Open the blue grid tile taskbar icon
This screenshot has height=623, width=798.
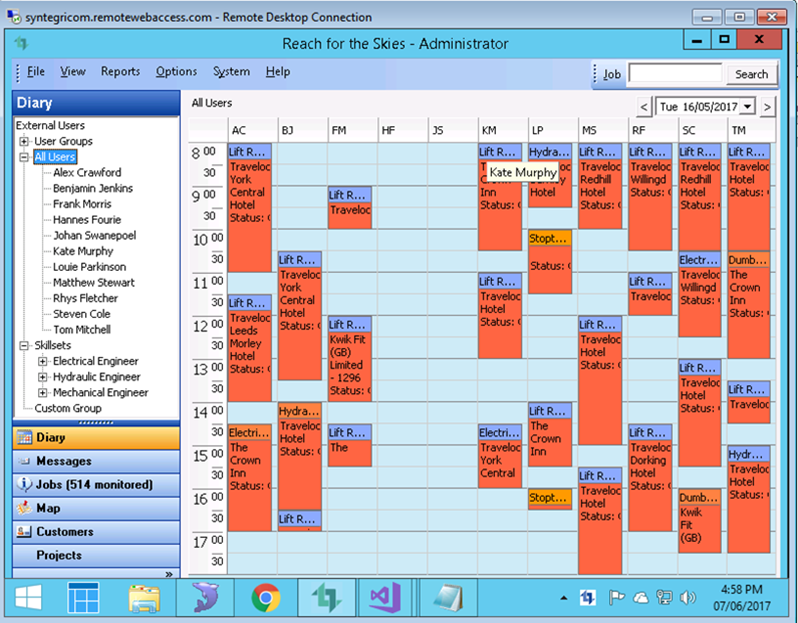tap(83, 598)
